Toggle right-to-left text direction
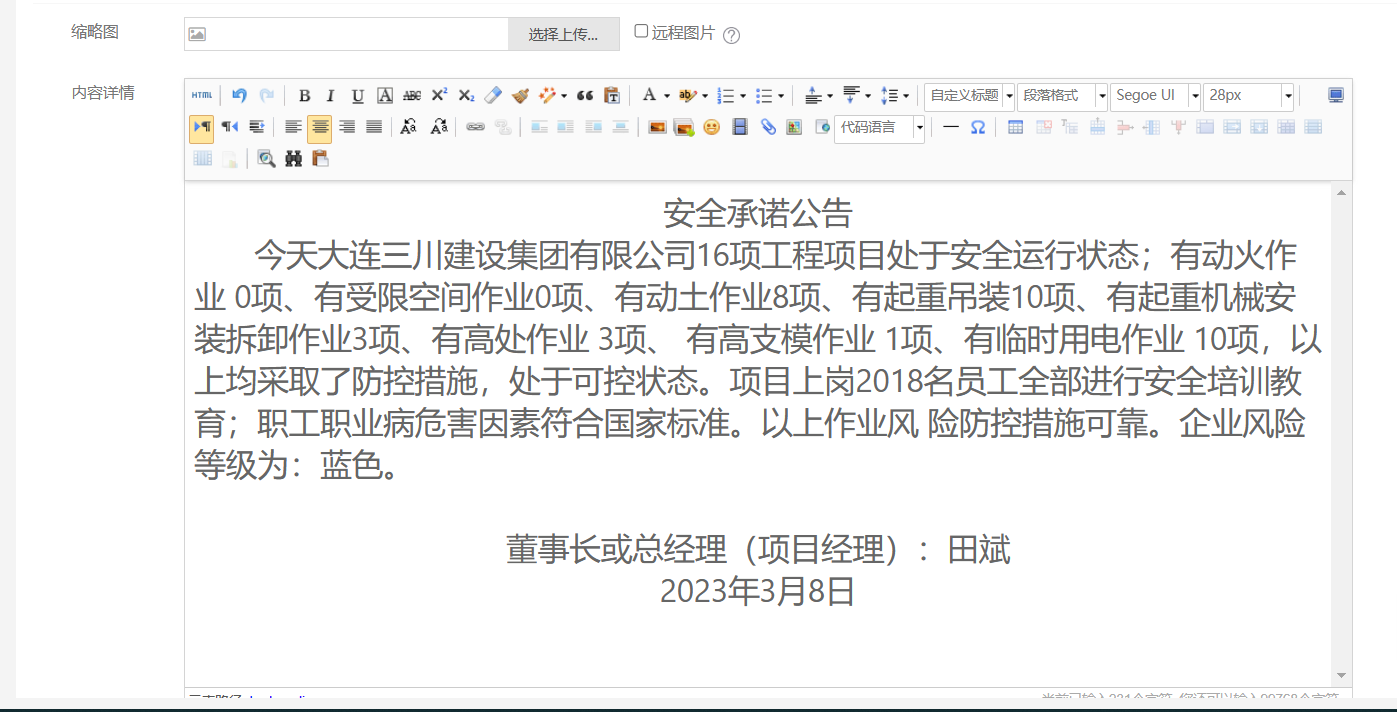 pos(230,127)
